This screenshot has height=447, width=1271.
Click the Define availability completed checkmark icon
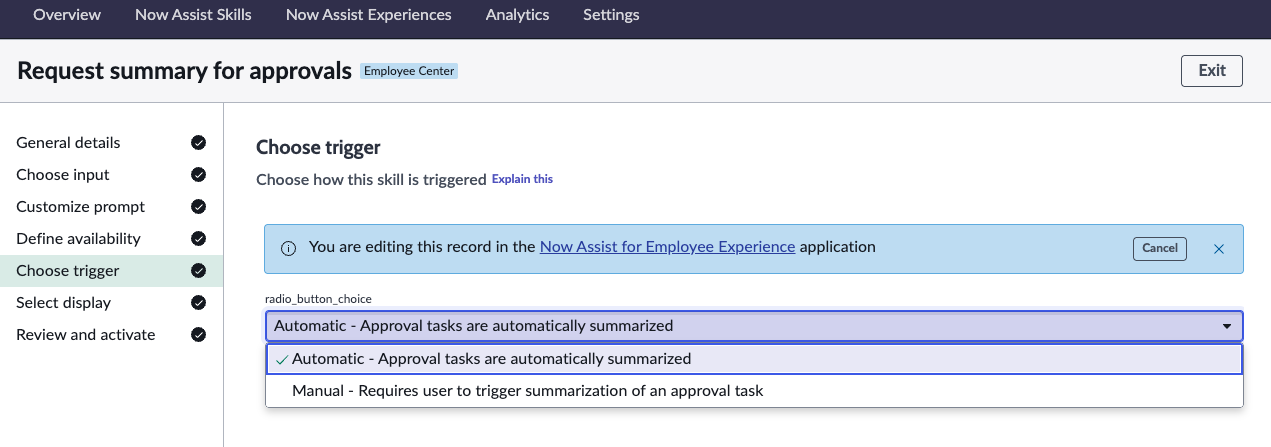(x=198, y=239)
